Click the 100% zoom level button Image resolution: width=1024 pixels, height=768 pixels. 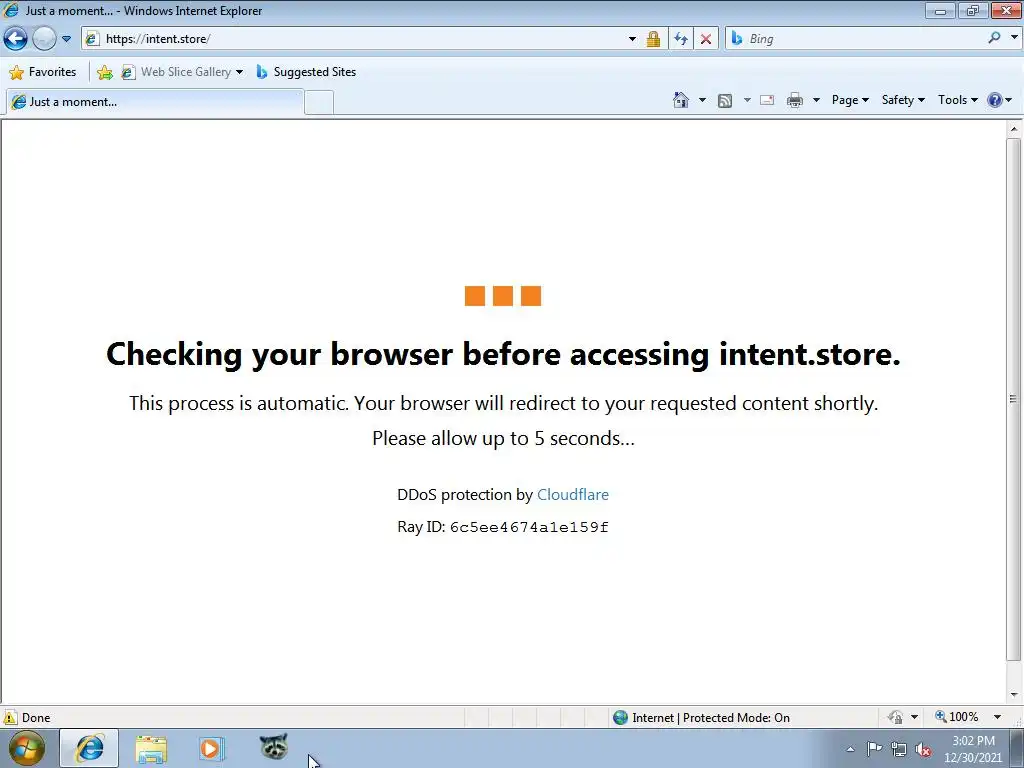pos(957,717)
